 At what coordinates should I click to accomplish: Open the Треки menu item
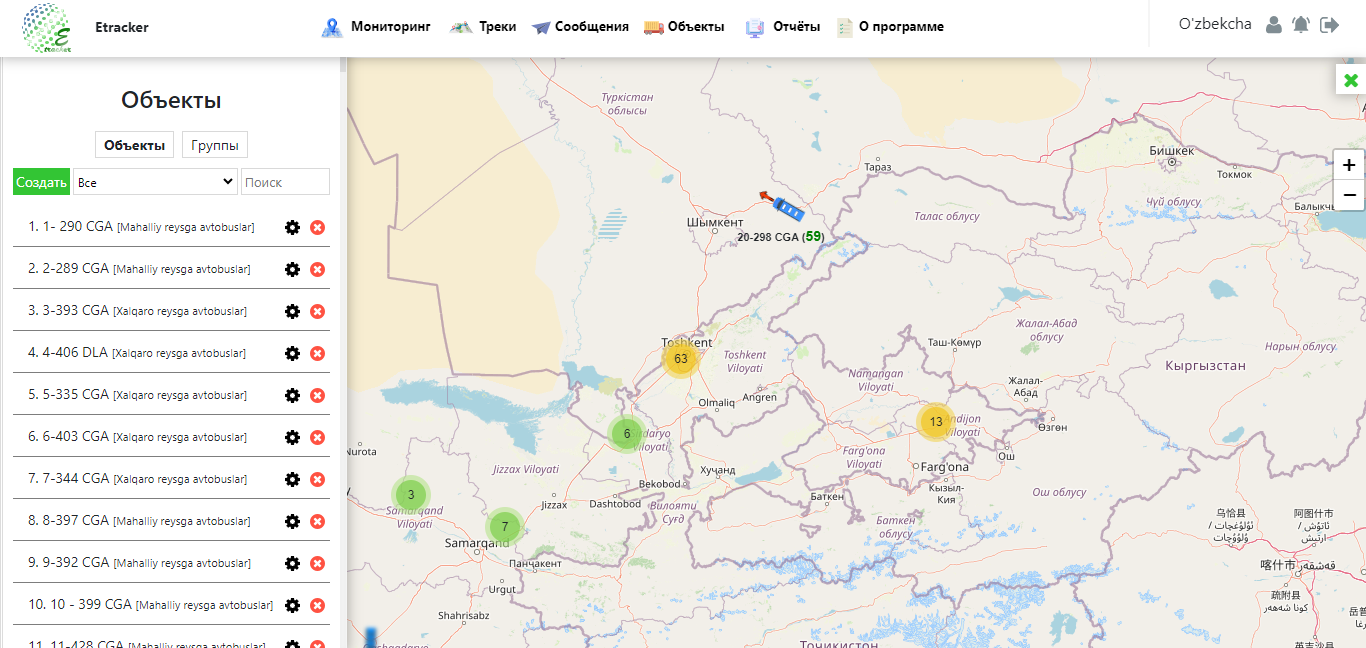coord(483,27)
